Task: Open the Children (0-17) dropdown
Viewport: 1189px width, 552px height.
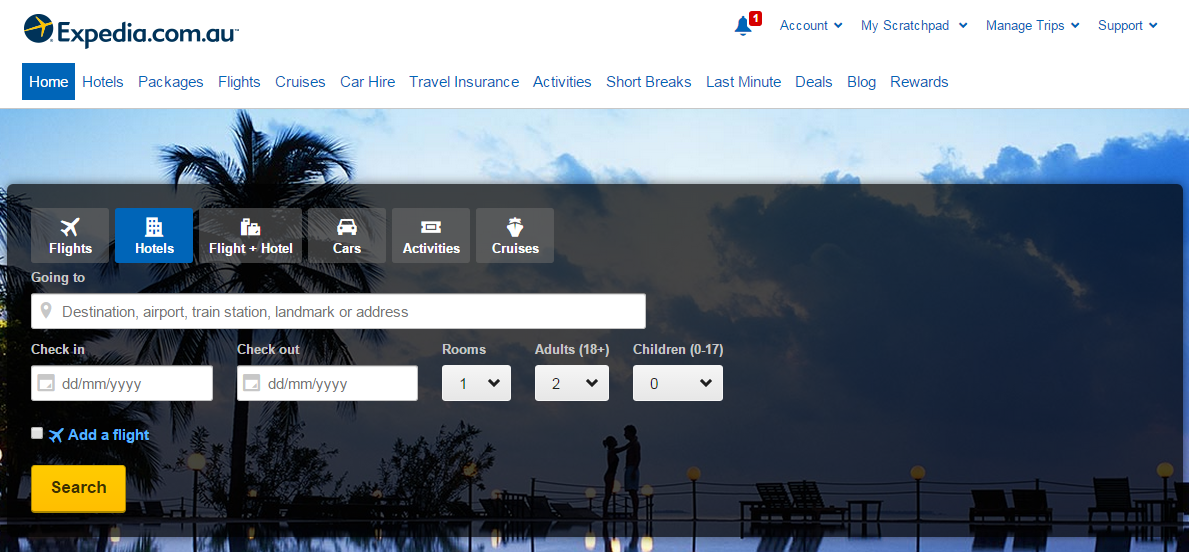Action: (x=678, y=383)
